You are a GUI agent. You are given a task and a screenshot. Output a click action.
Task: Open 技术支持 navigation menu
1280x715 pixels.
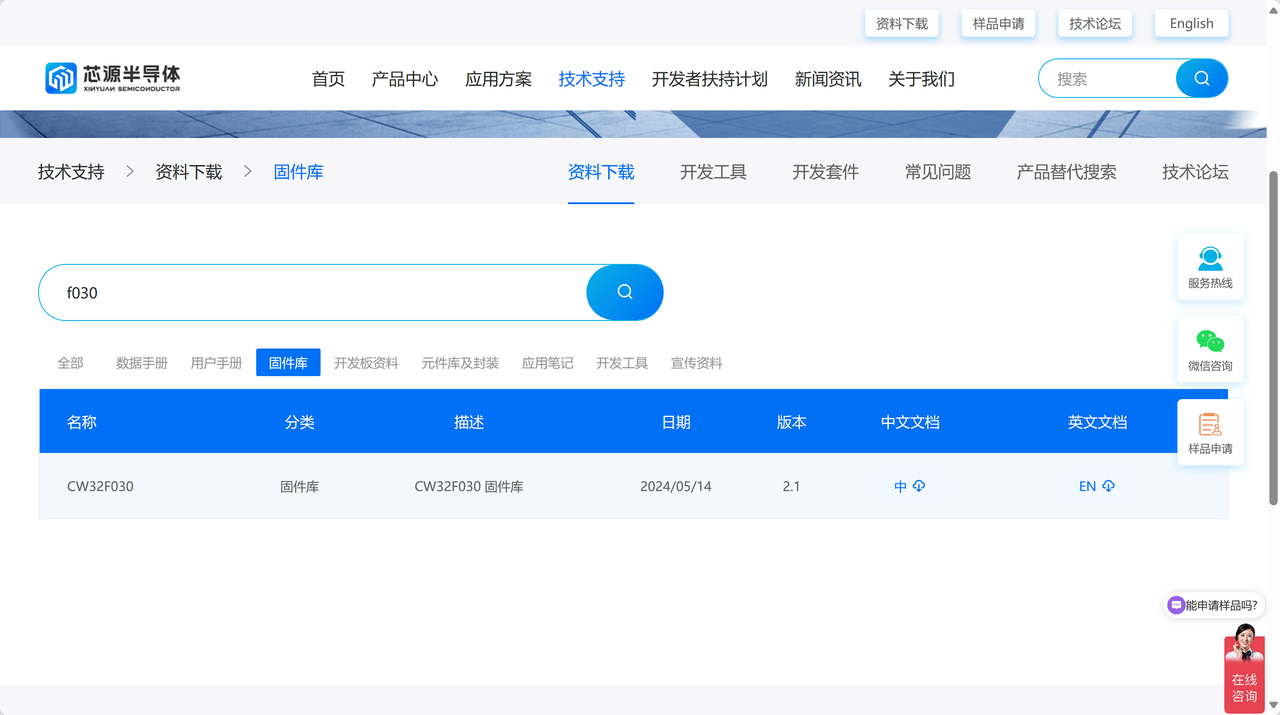[x=592, y=79]
